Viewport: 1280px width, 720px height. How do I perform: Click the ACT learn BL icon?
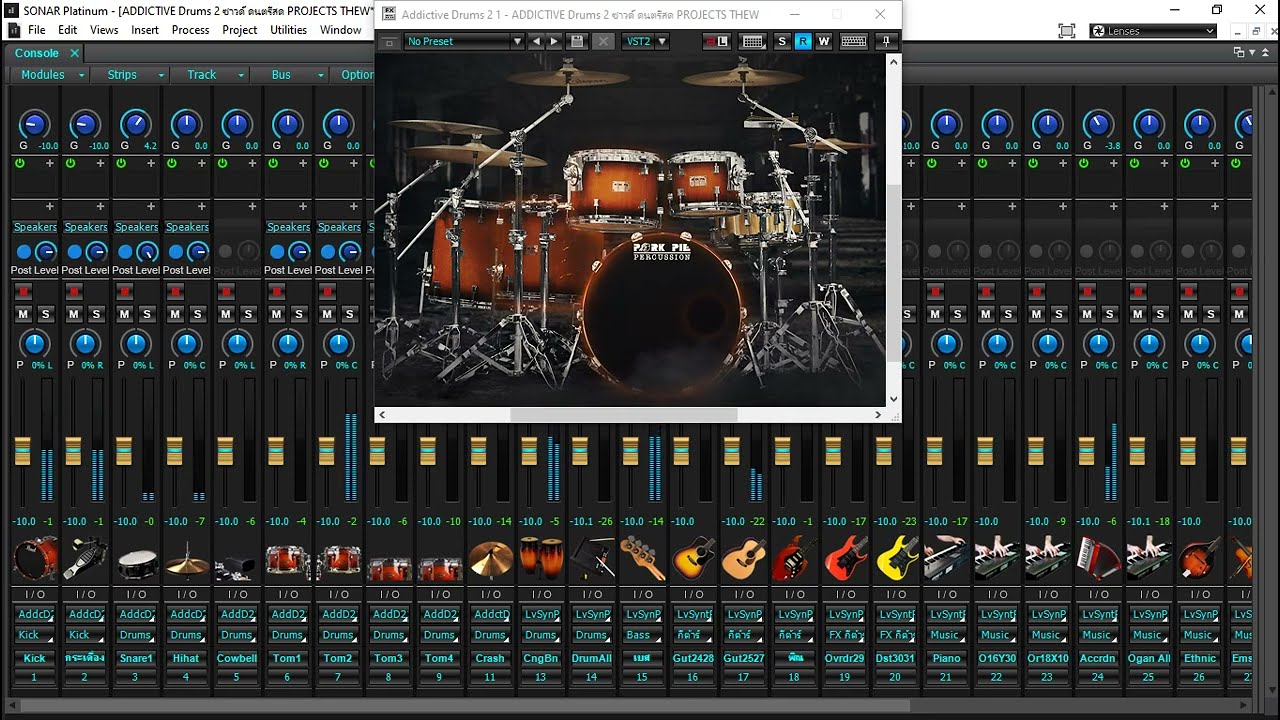[716, 41]
